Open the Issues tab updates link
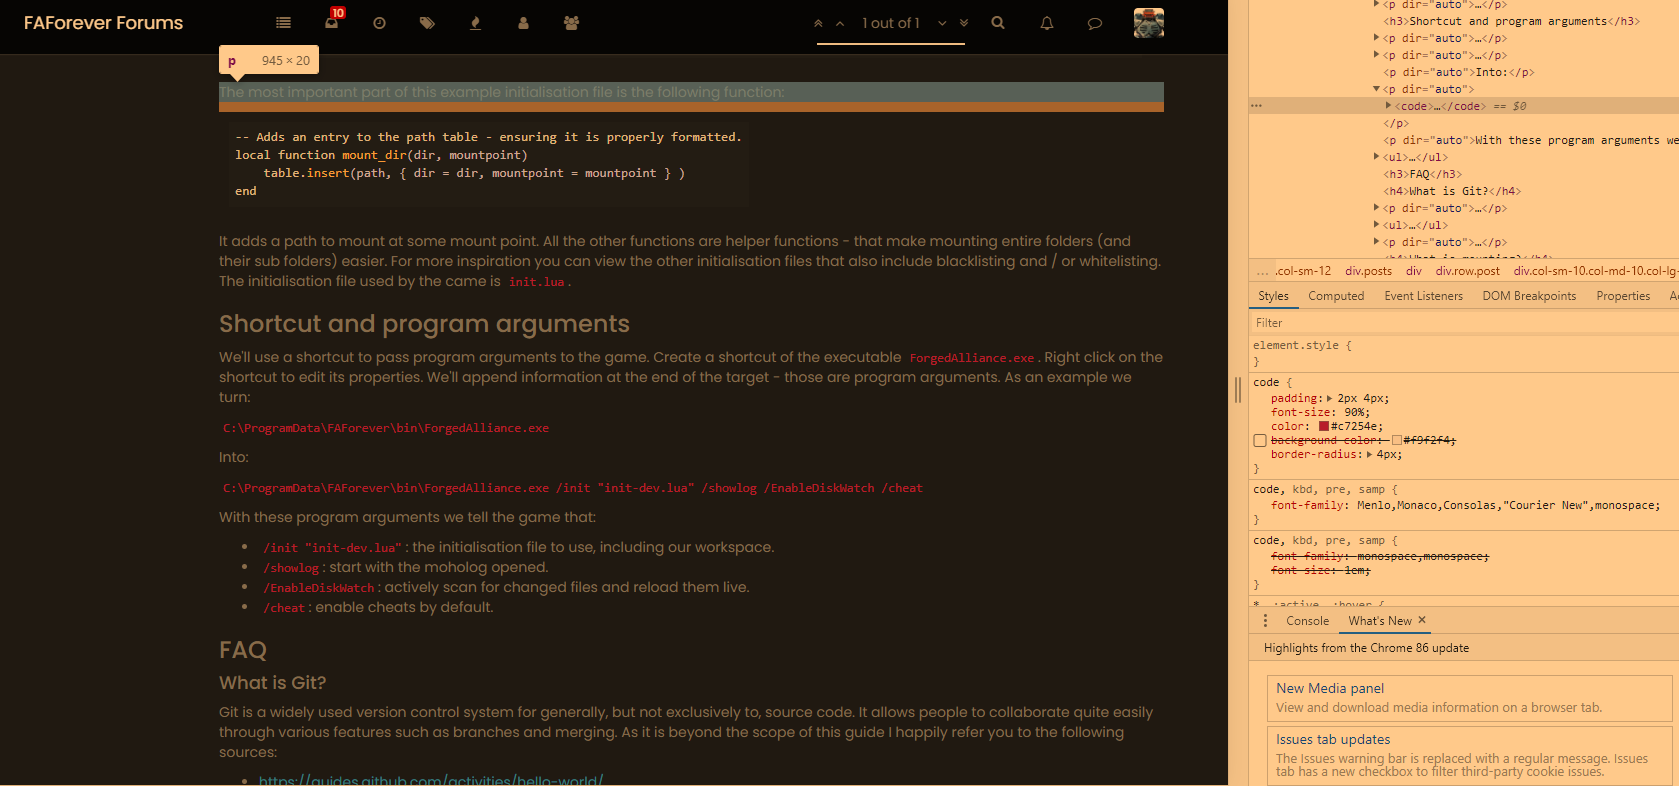This screenshot has height=786, width=1679. [1333, 739]
